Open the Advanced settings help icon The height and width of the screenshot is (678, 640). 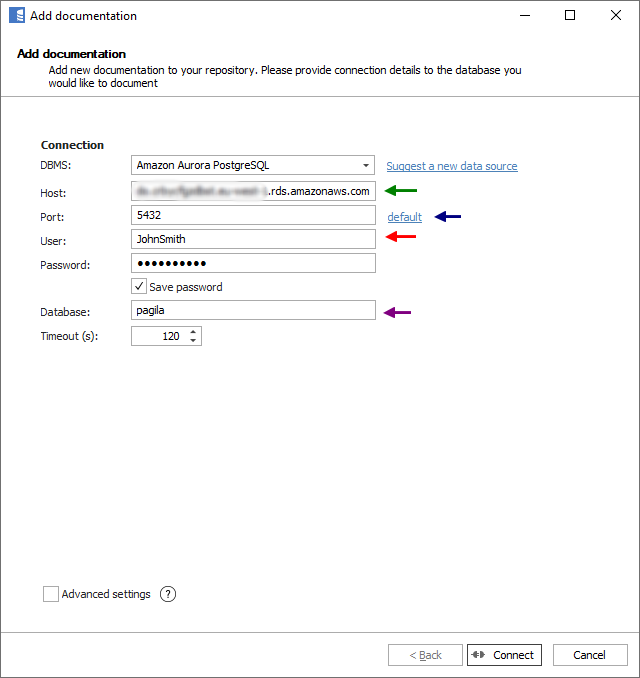pos(168,594)
